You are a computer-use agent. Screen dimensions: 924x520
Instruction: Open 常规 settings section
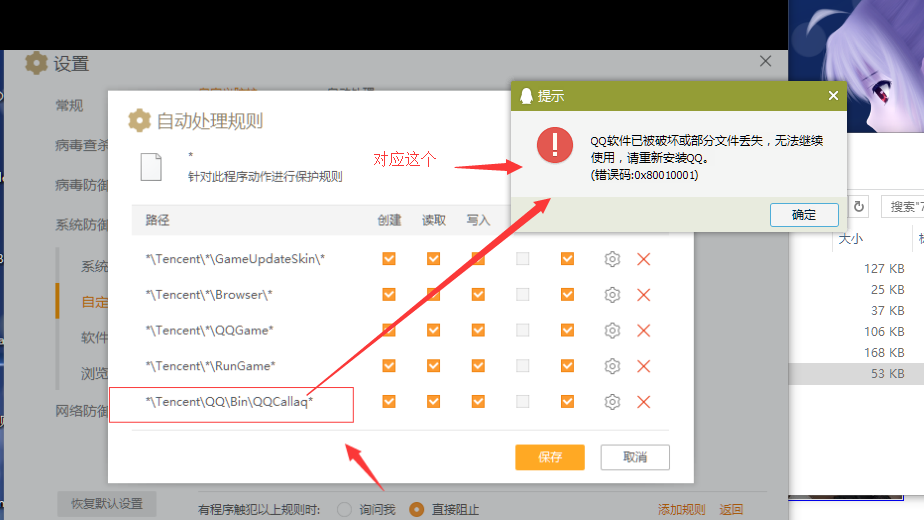(x=69, y=105)
